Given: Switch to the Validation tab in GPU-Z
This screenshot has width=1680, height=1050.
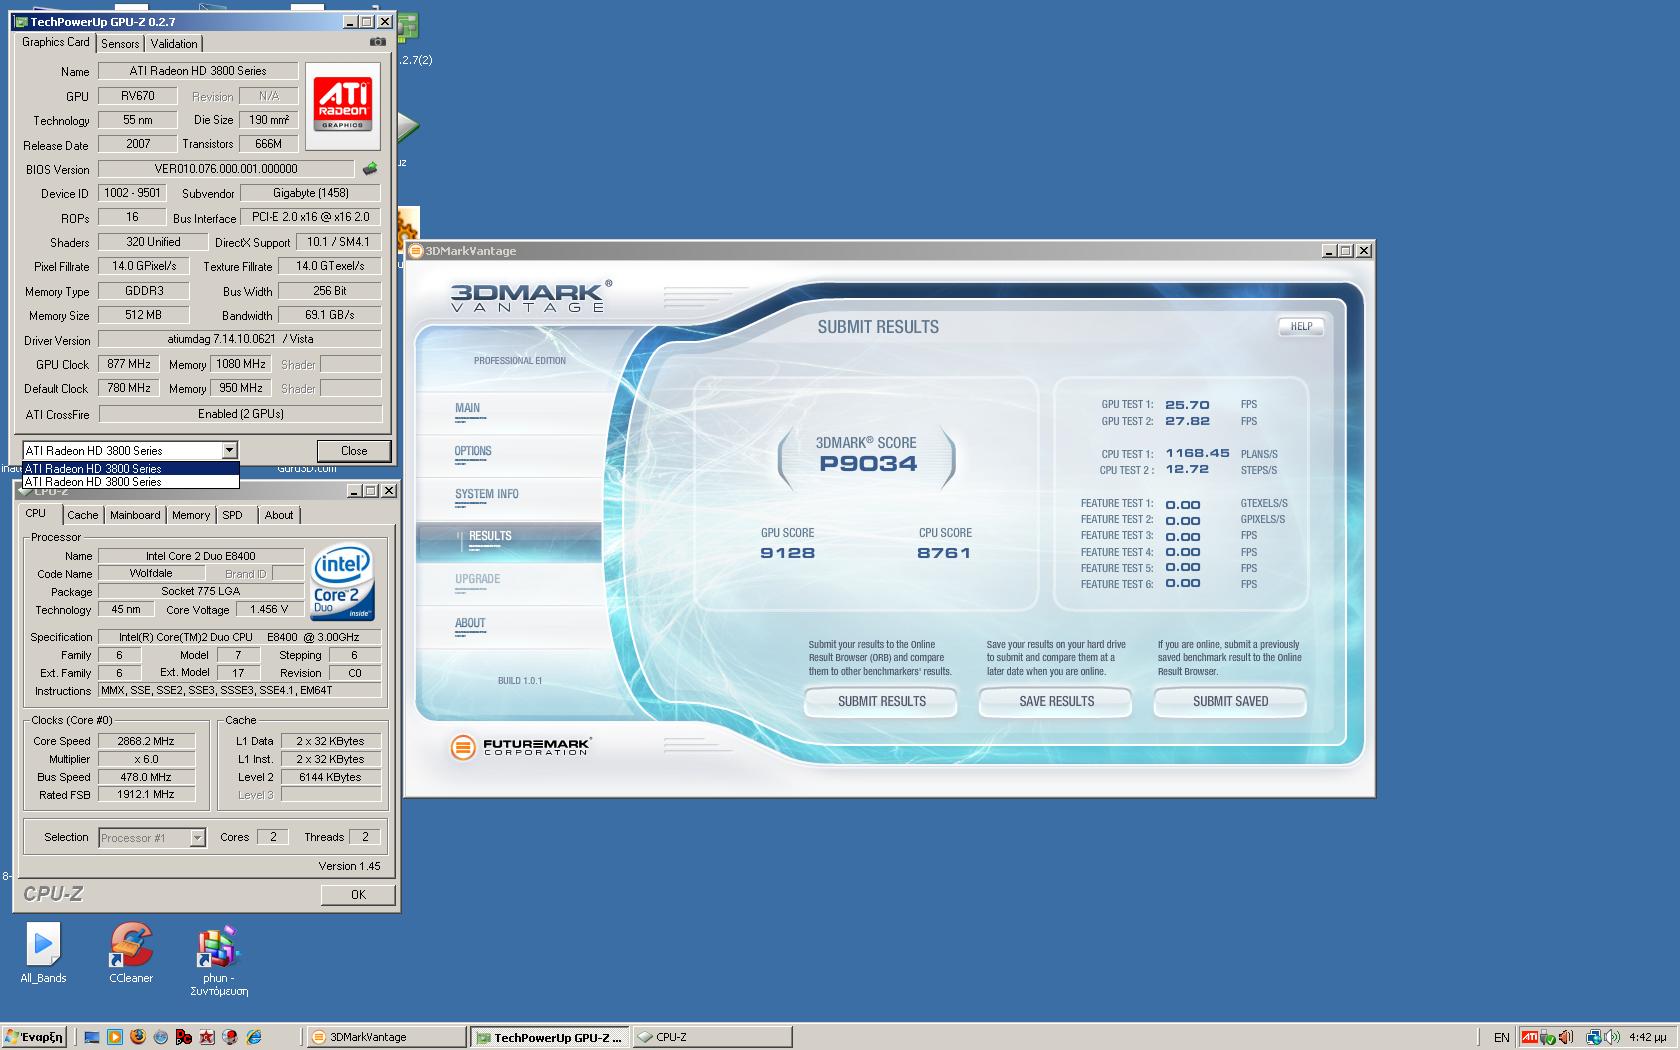Looking at the screenshot, I should pos(174,44).
